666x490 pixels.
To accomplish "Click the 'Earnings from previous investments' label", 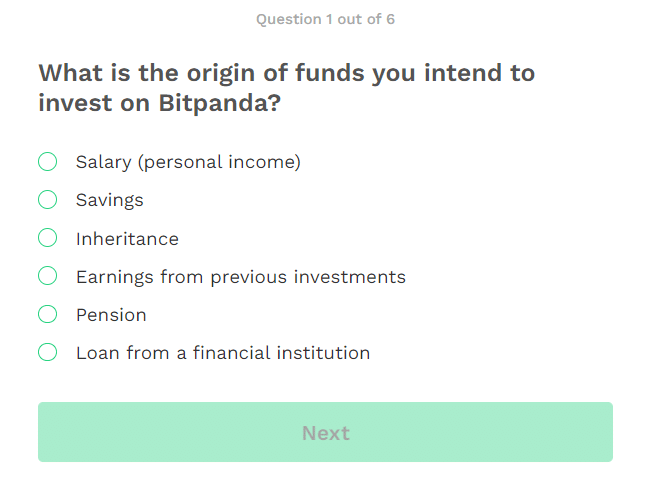I will tap(241, 277).
